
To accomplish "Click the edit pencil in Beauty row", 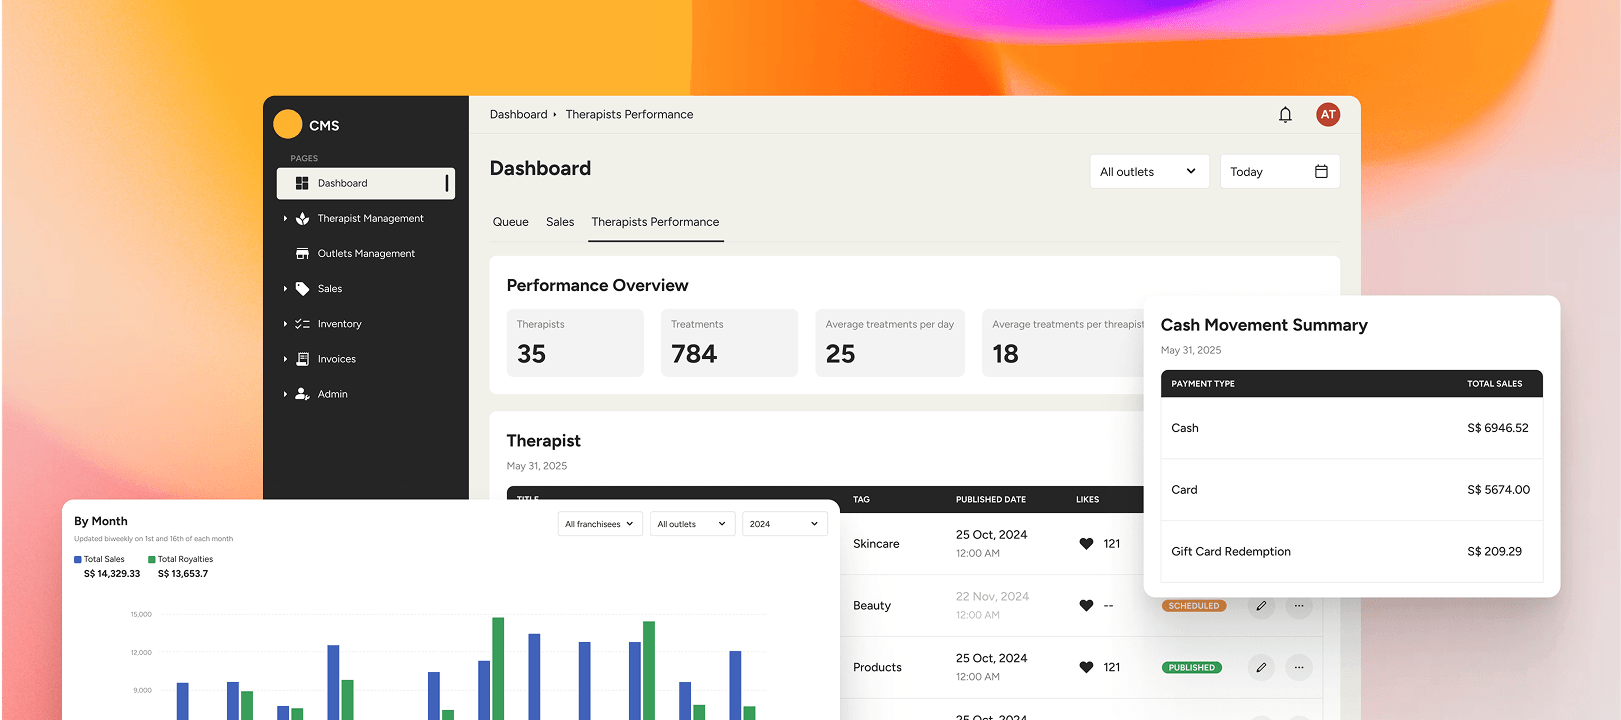I will (1261, 606).
